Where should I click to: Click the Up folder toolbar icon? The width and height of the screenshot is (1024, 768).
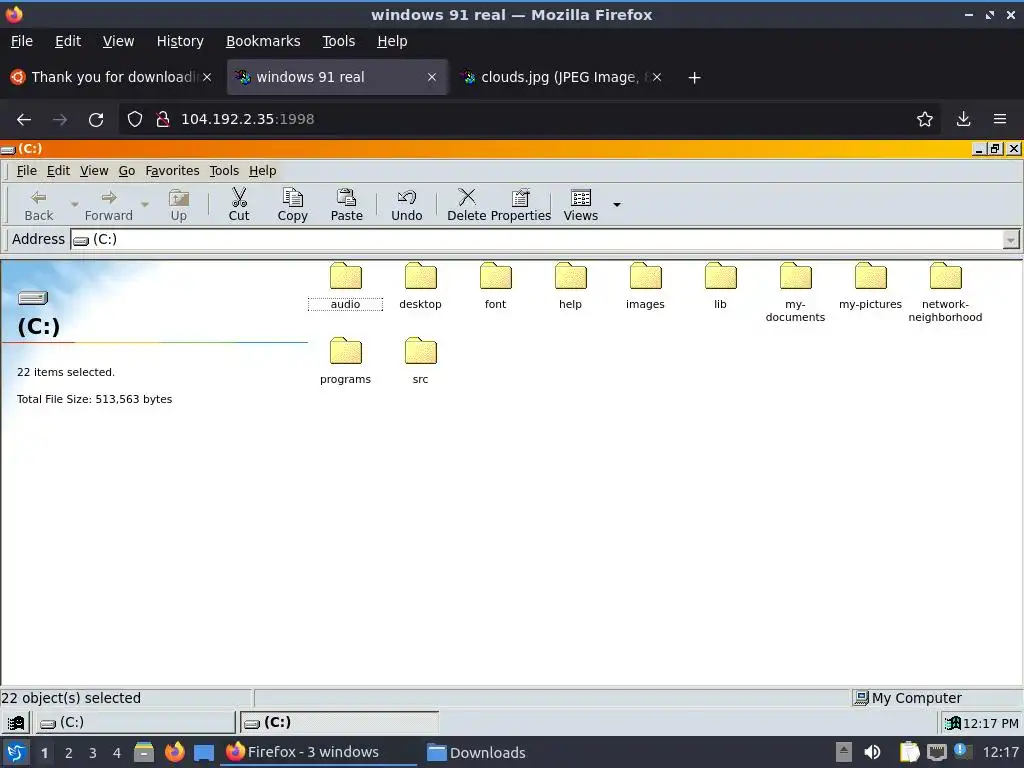click(178, 197)
